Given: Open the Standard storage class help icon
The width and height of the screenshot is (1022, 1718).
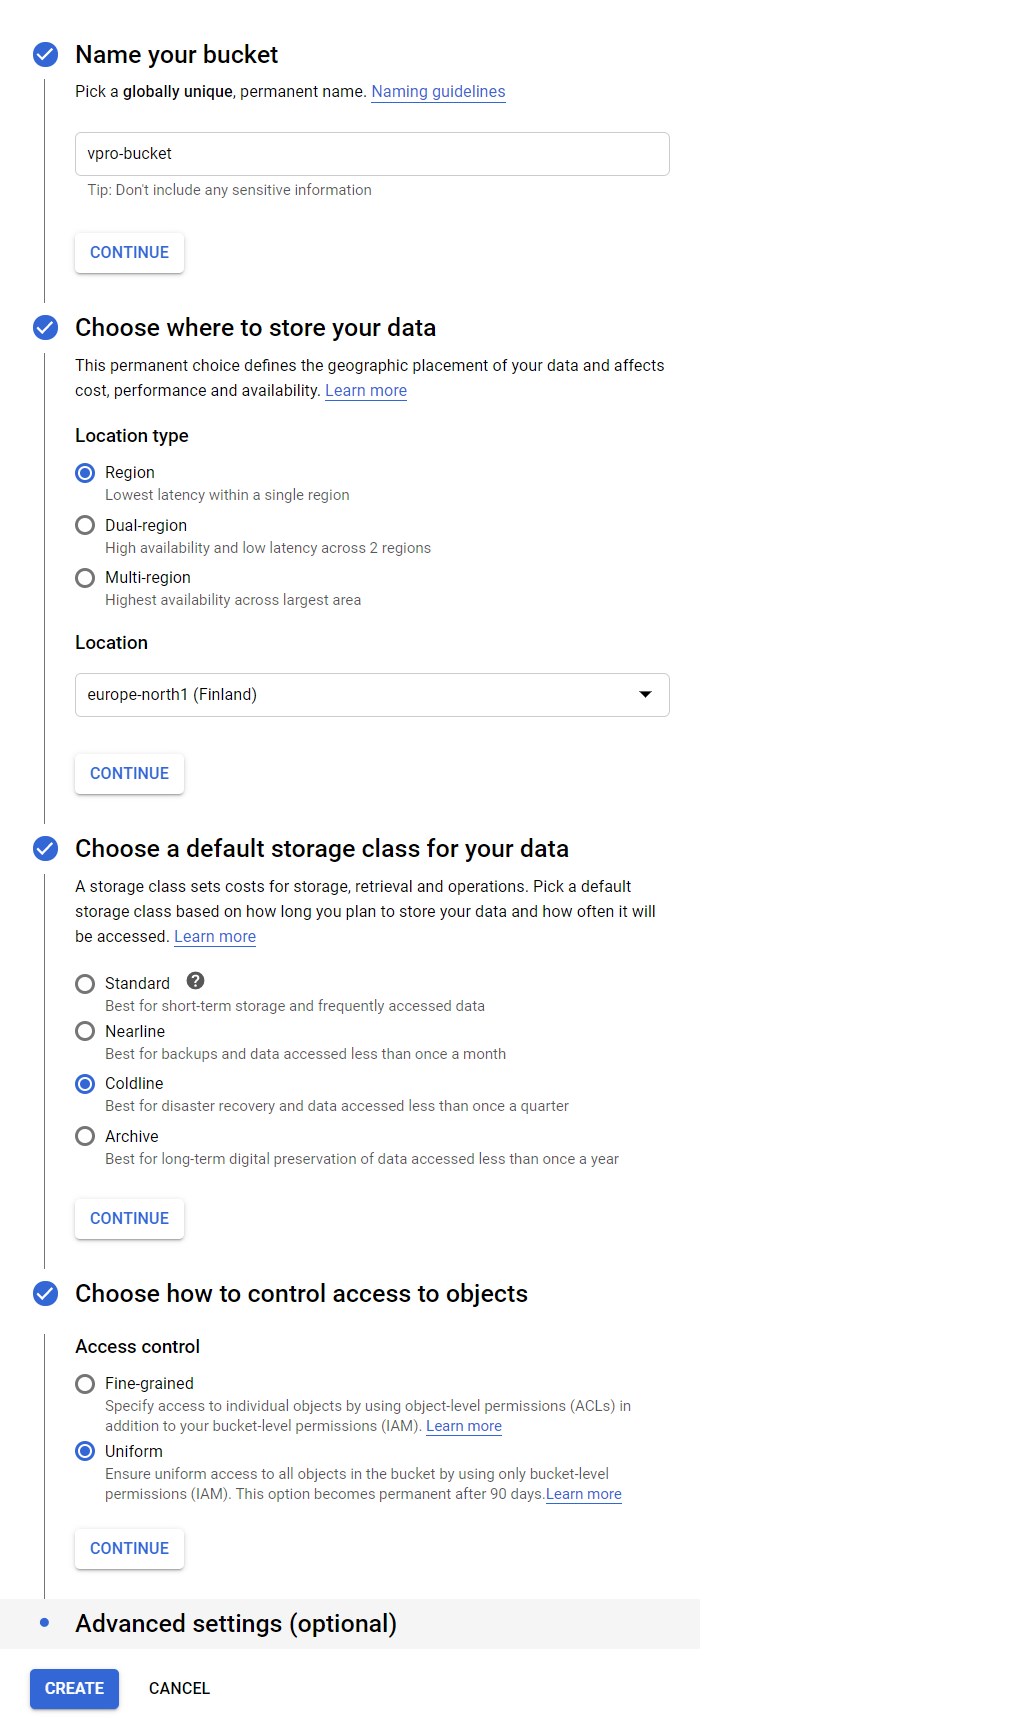Looking at the screenshot, I should [x=196, y=981].
